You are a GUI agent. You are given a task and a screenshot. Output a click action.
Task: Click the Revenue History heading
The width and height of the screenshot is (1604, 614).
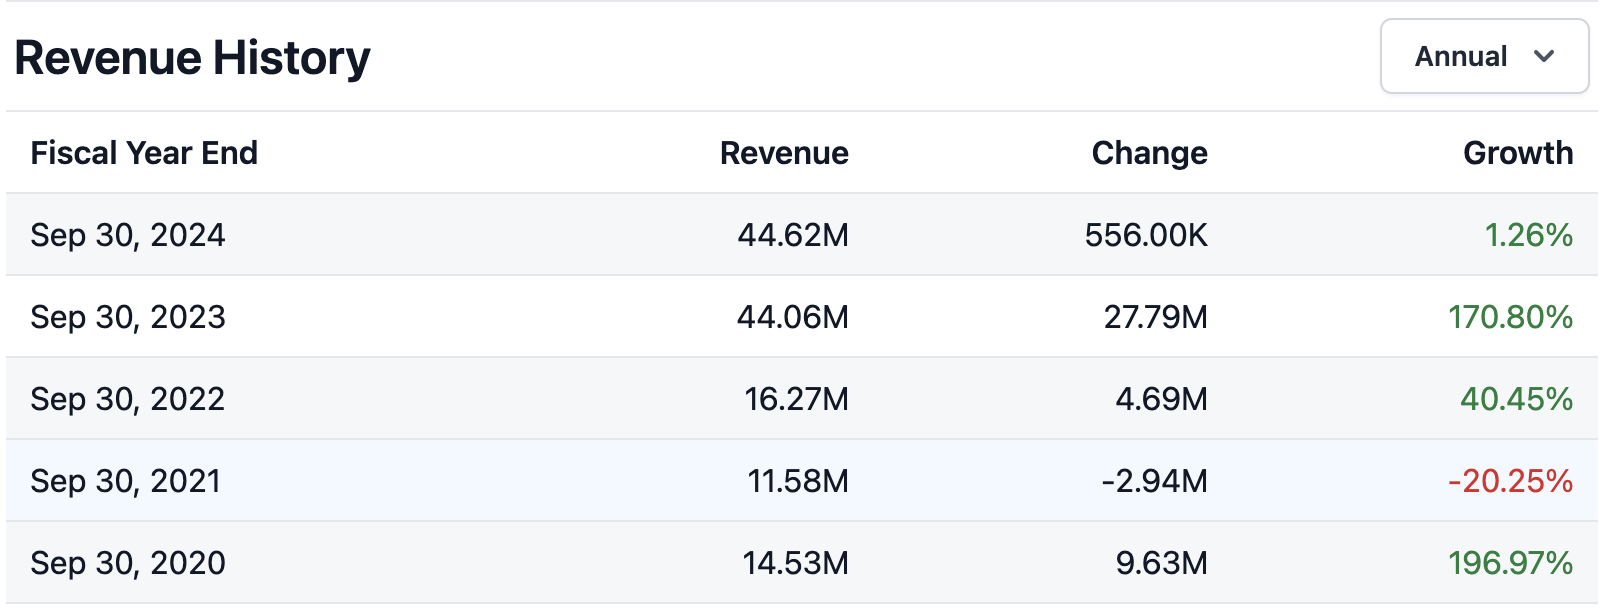point(192,58)
